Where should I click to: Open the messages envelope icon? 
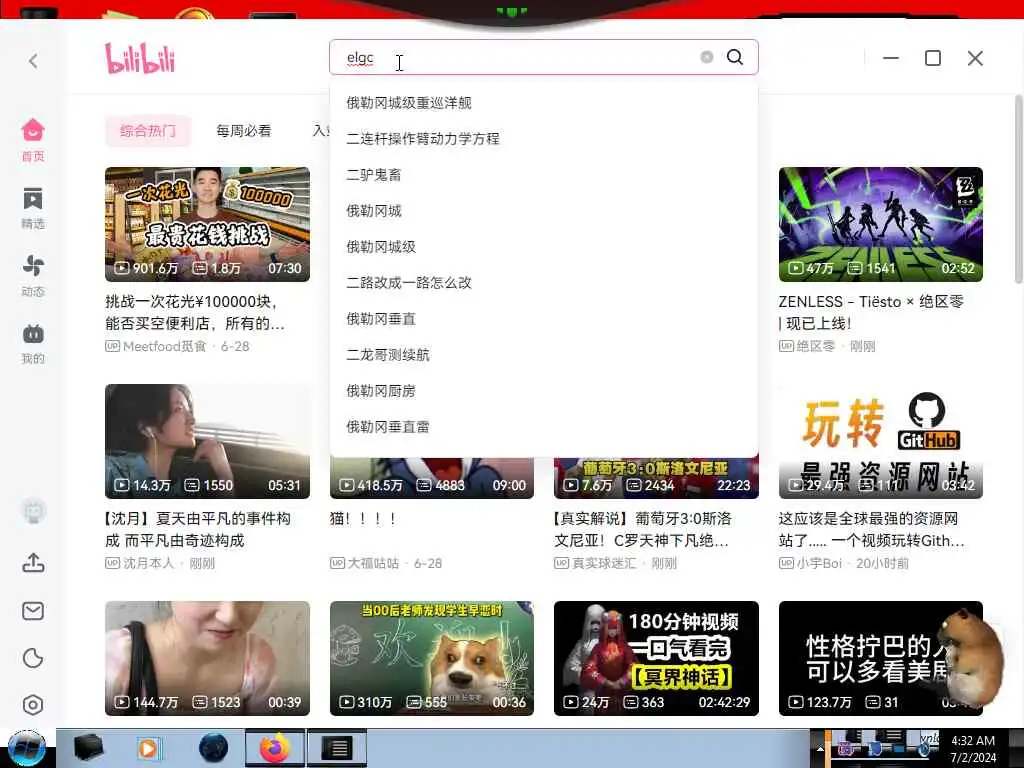(x=33, y=611)
